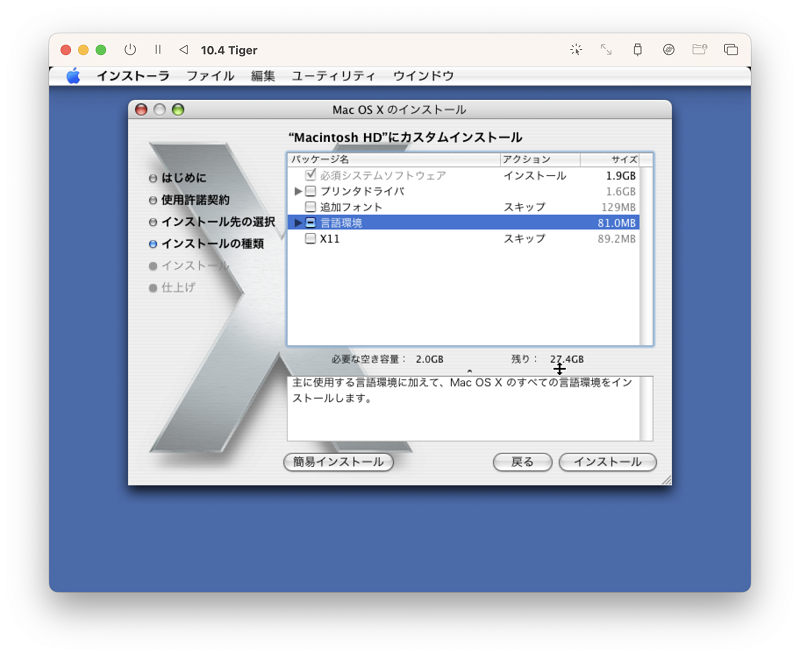Viewport: 800px width, 657px height.
Task: Click the resize arrows icon in VM toolbar
Action: (606, 49)
